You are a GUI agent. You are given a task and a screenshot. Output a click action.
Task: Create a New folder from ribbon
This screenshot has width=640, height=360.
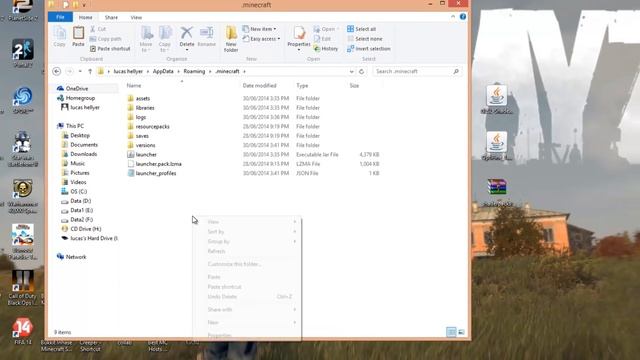tap(231, 39)
